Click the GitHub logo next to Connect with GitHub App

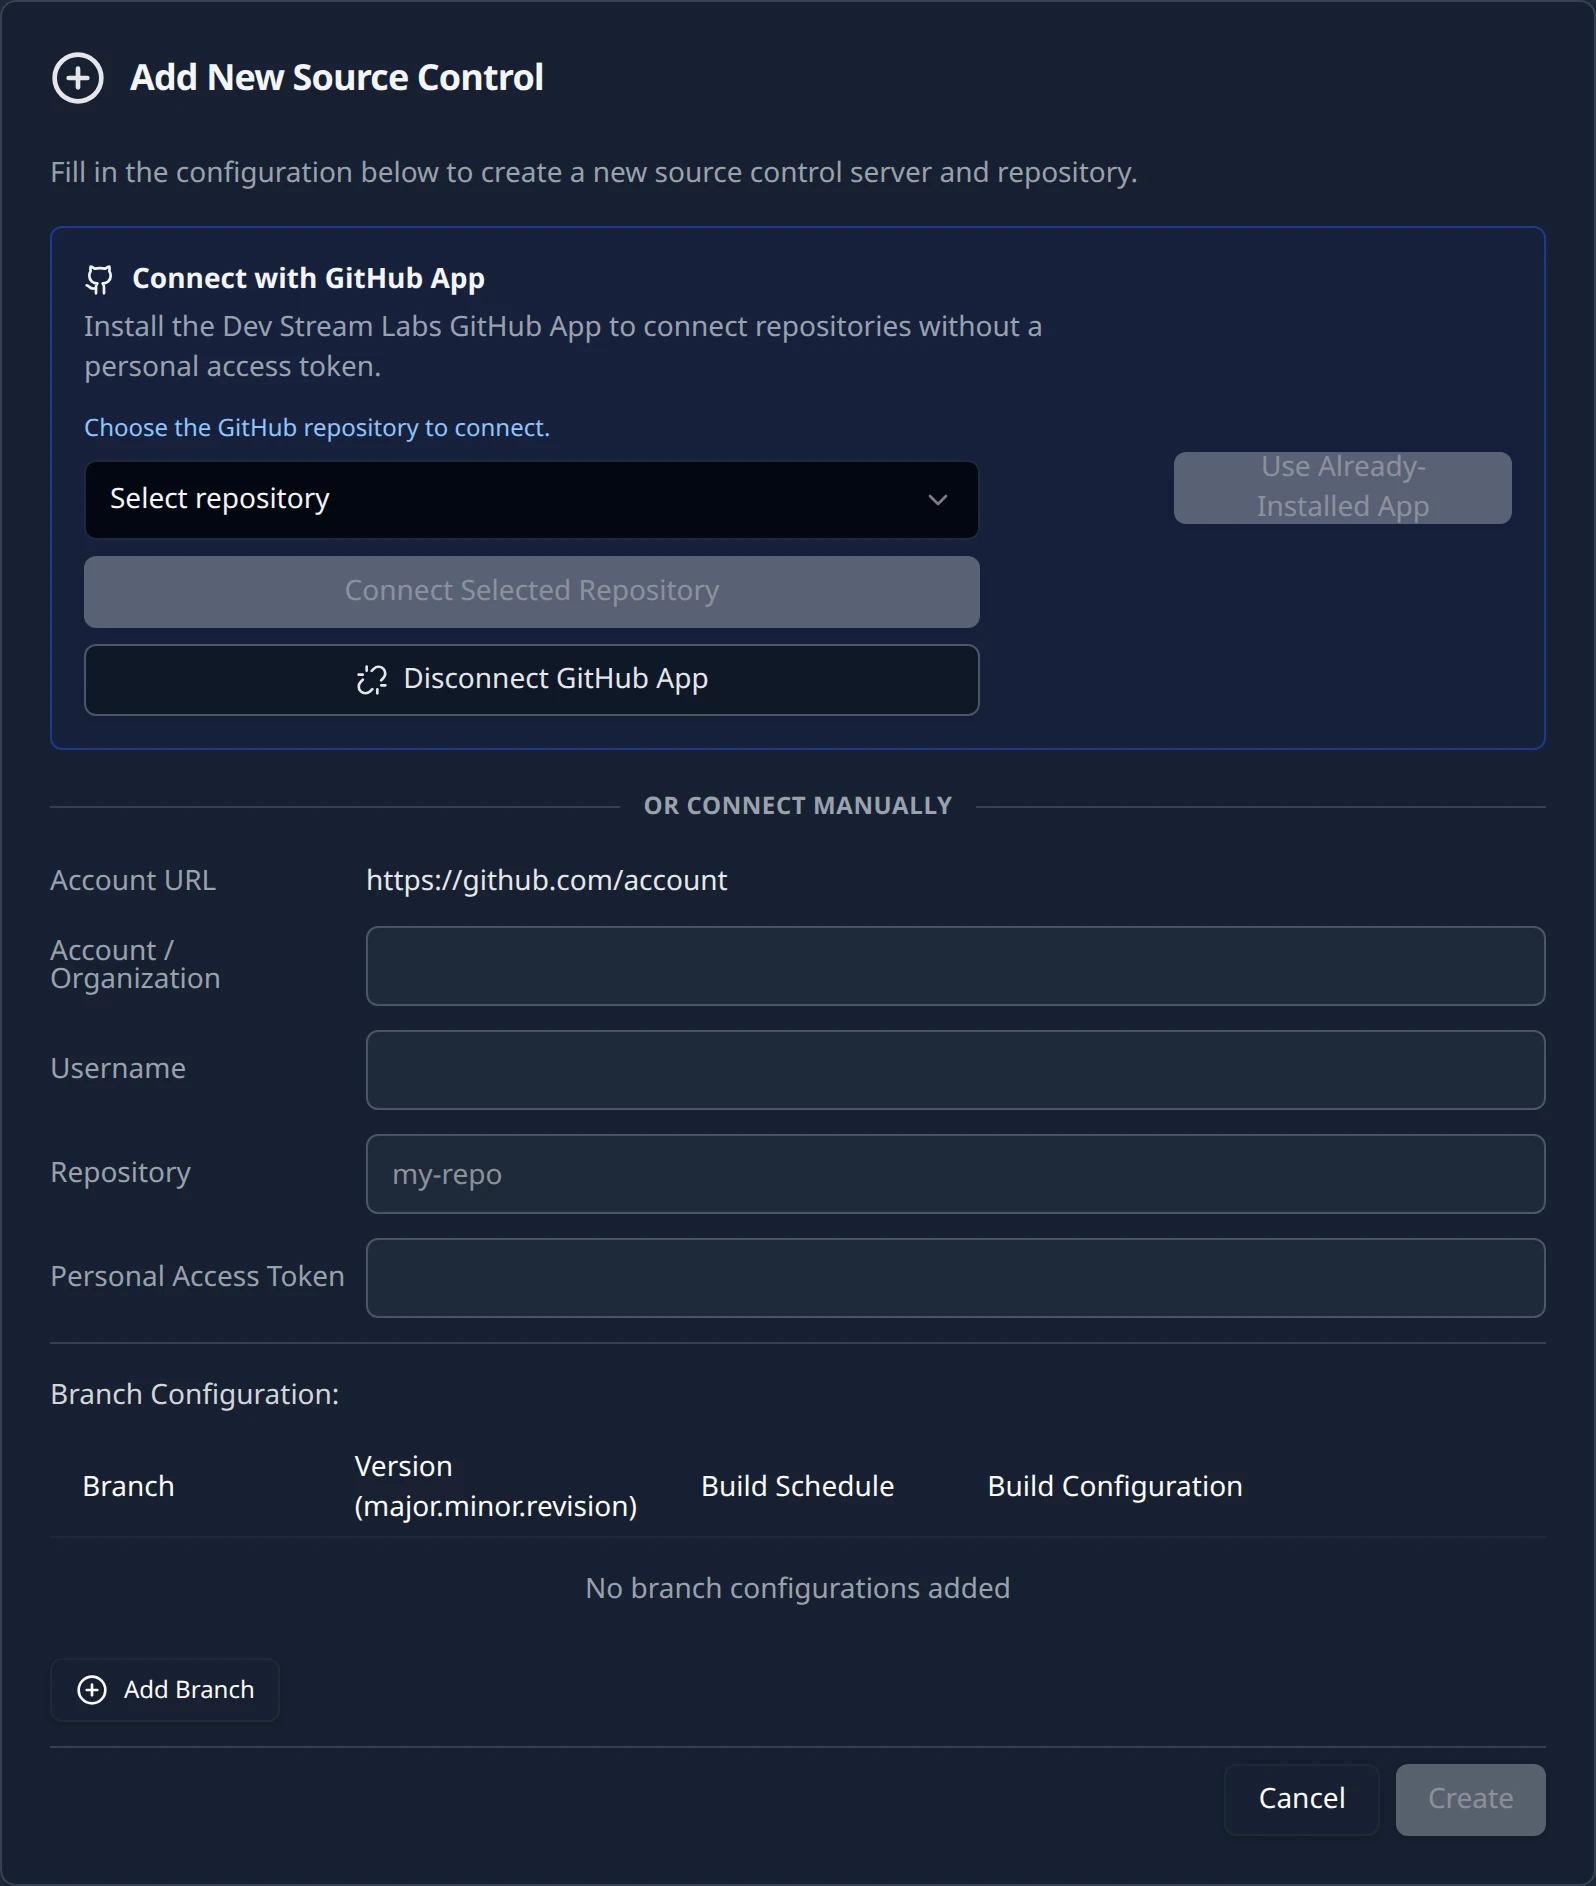coord(99,279)
